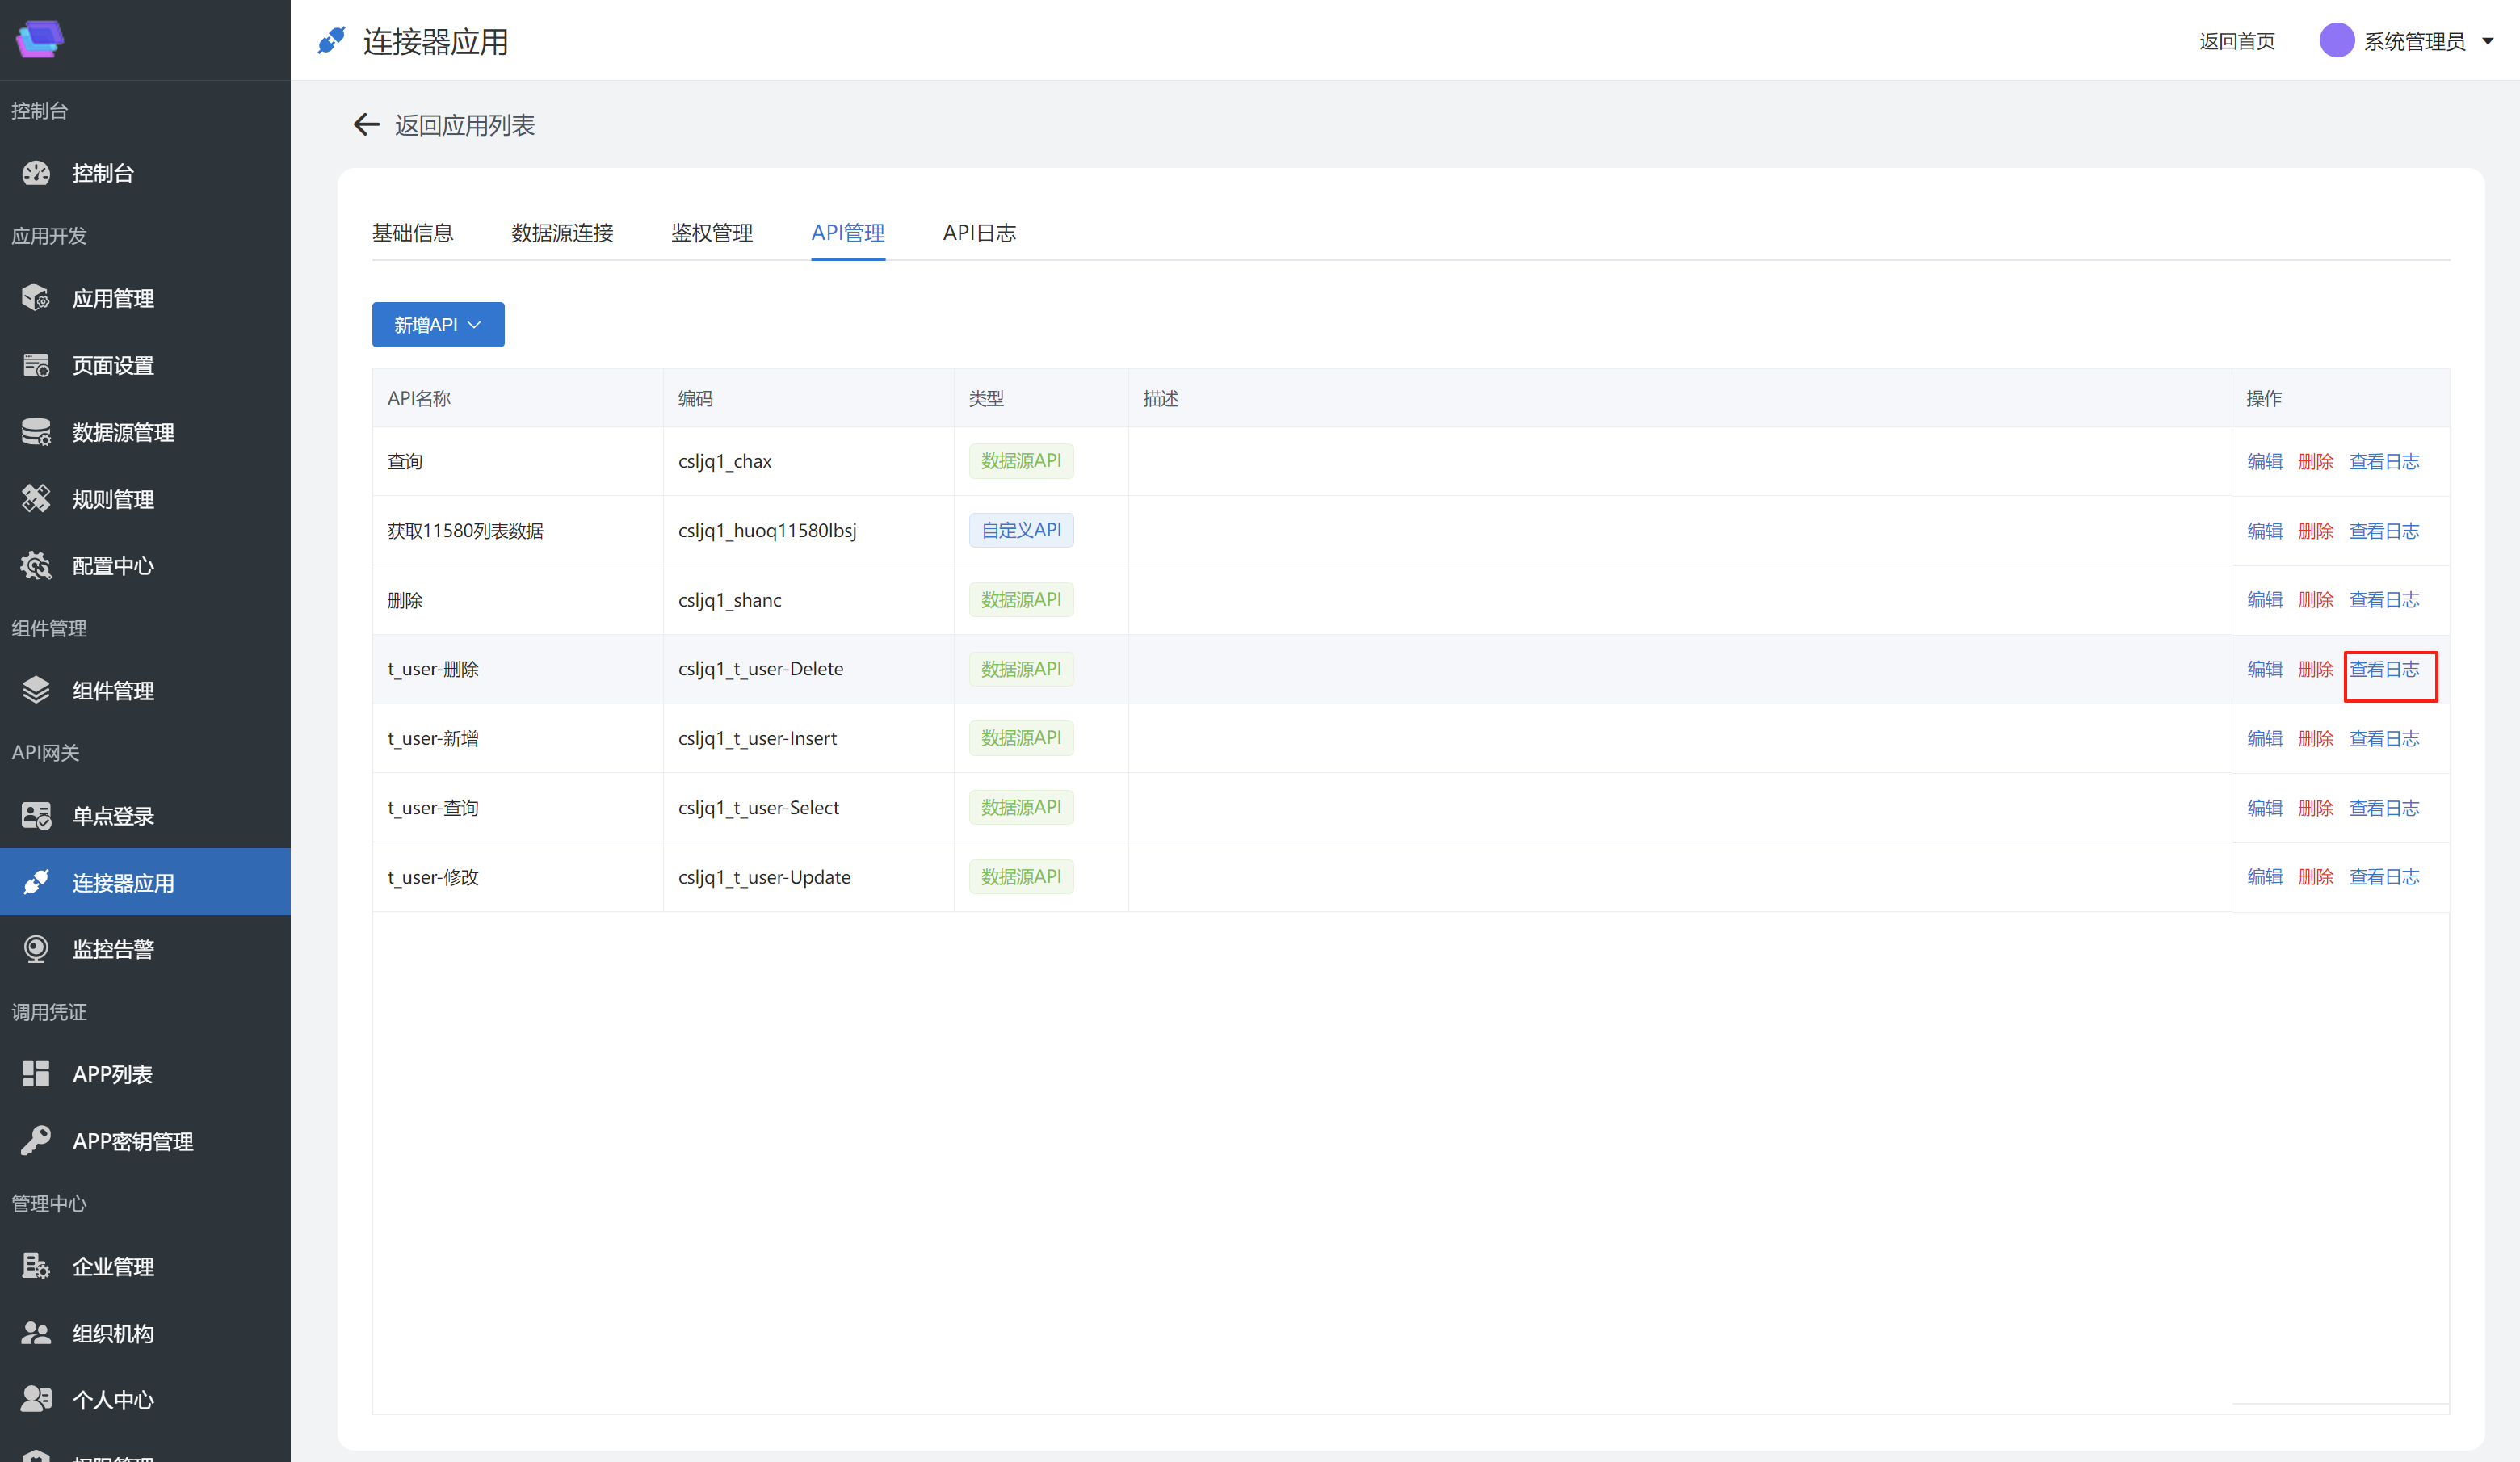2520x1462 pixels.
Task: Click 删除 for t_user-新增 row
Action: click(x=2315, y=738)
